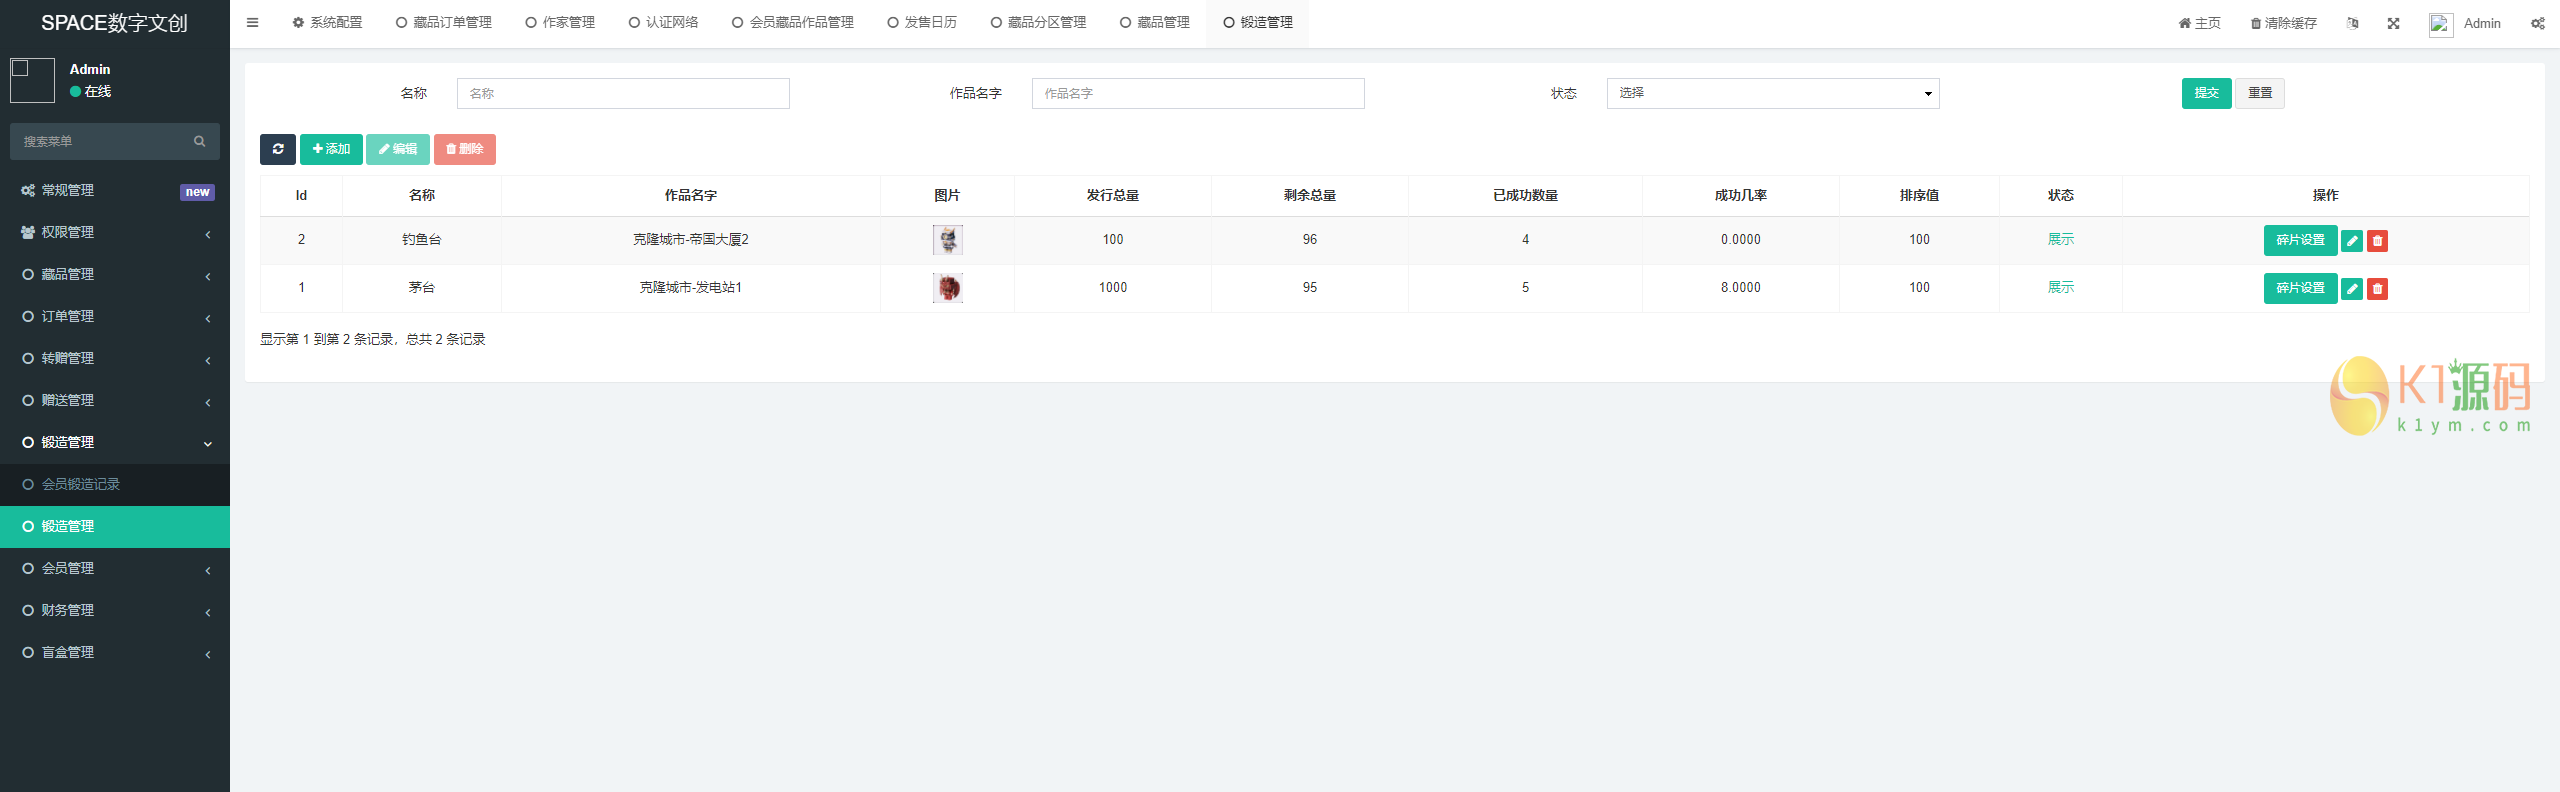Switch to the 藏品分区管理 tab
The width and height of the screenshot is (2560, 792).
(1038, 23)
